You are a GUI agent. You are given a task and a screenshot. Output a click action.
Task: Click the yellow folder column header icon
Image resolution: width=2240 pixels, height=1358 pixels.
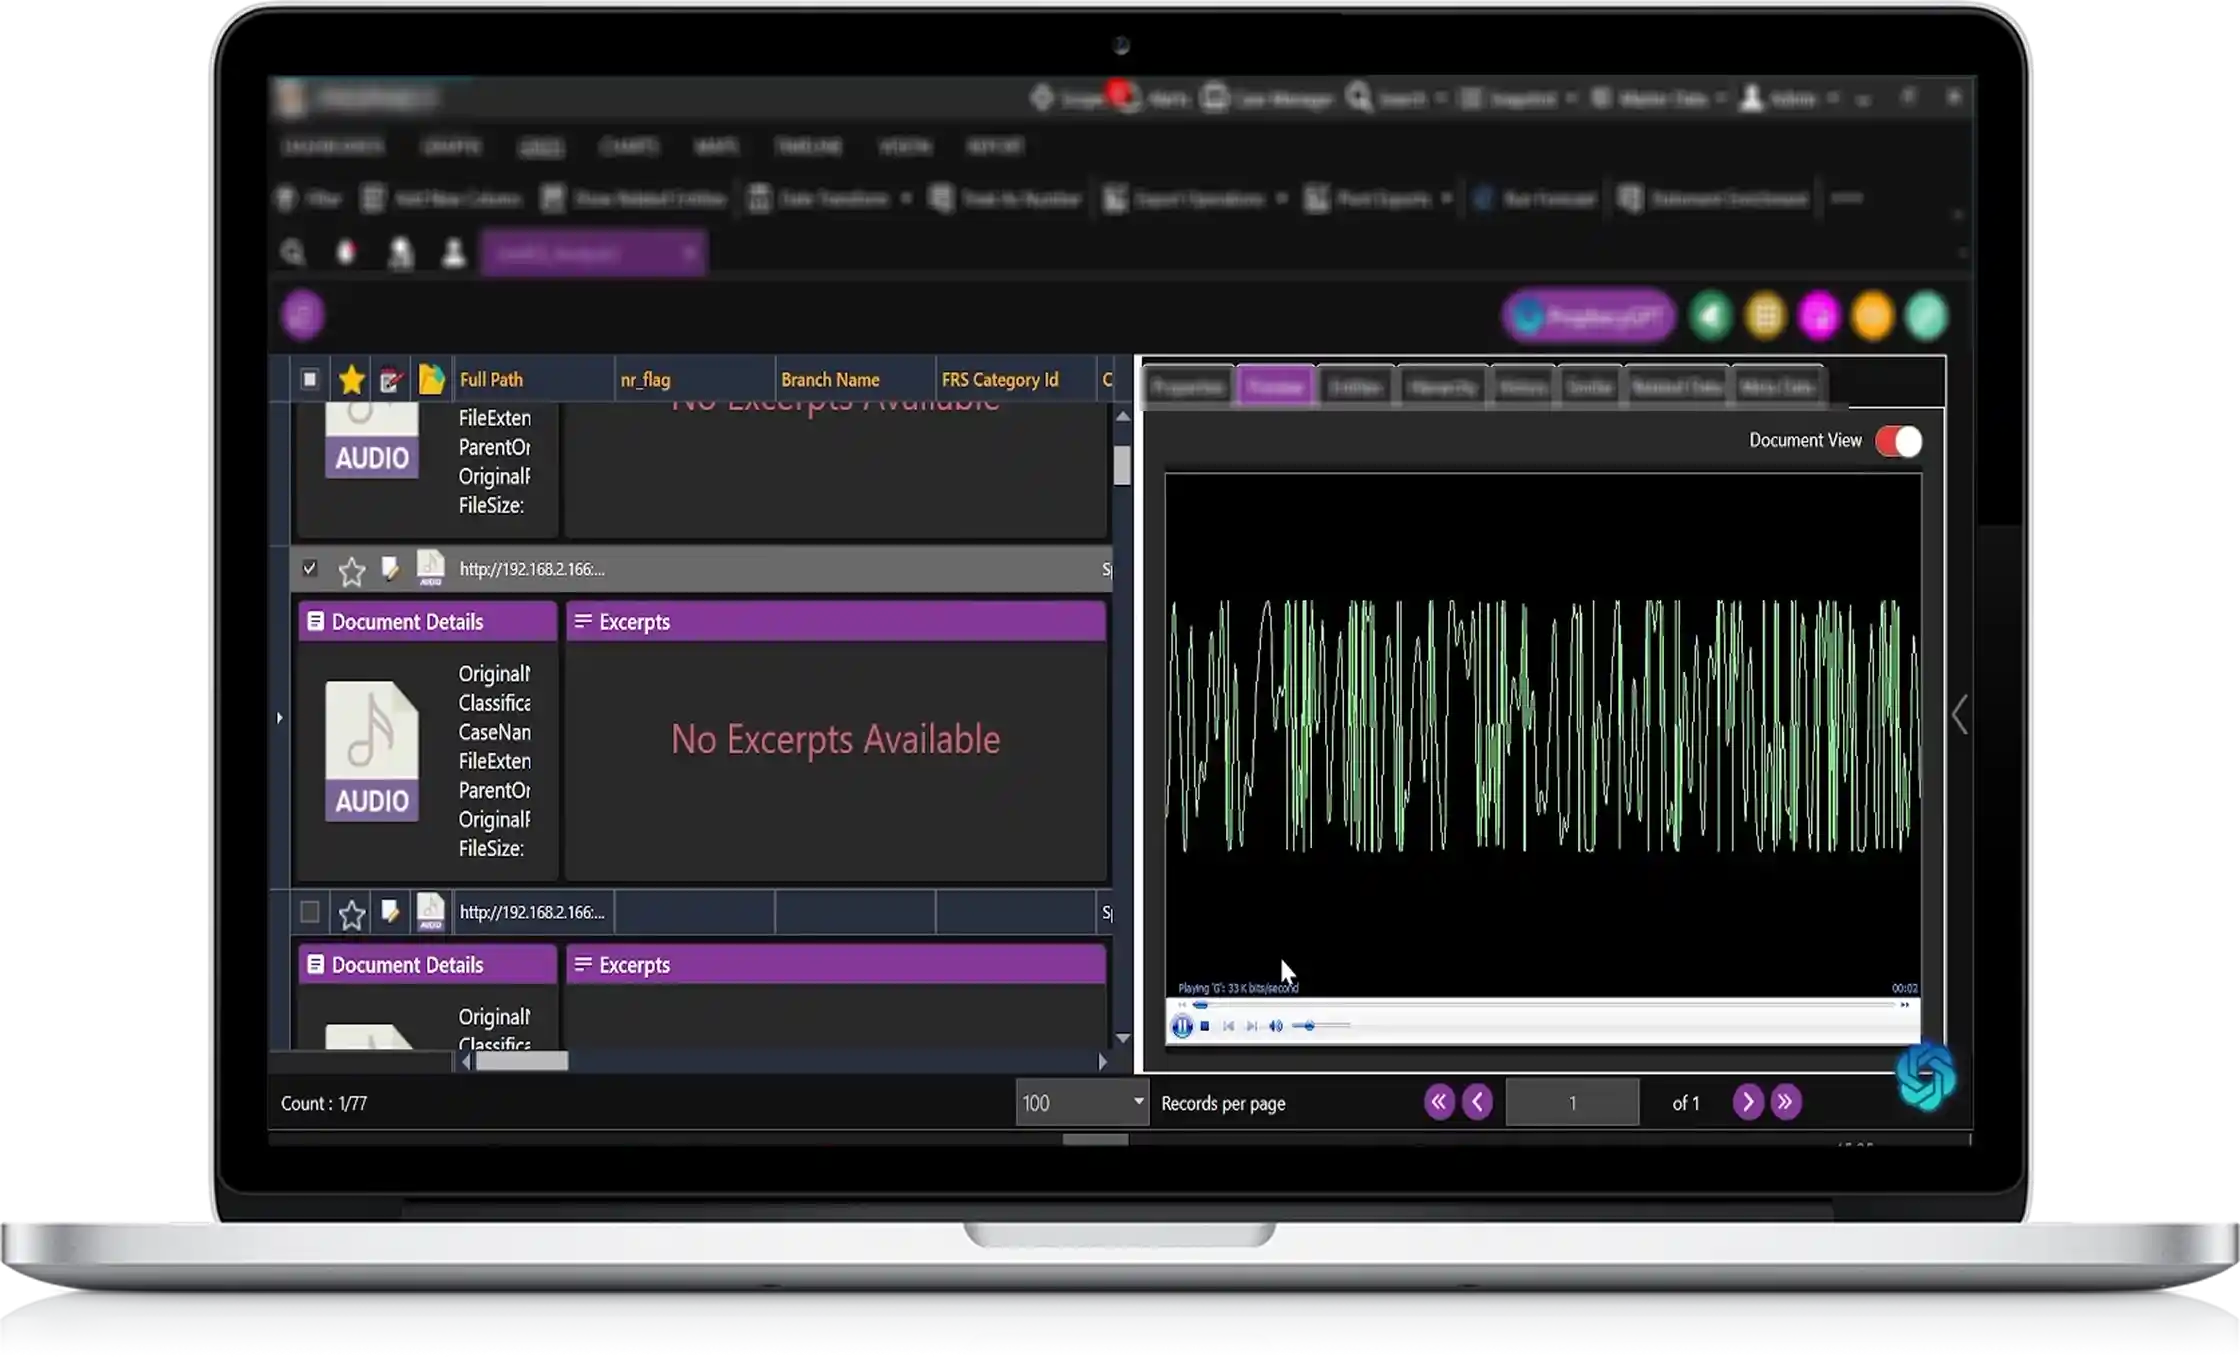pyautogui.click(x=431, y=380)
